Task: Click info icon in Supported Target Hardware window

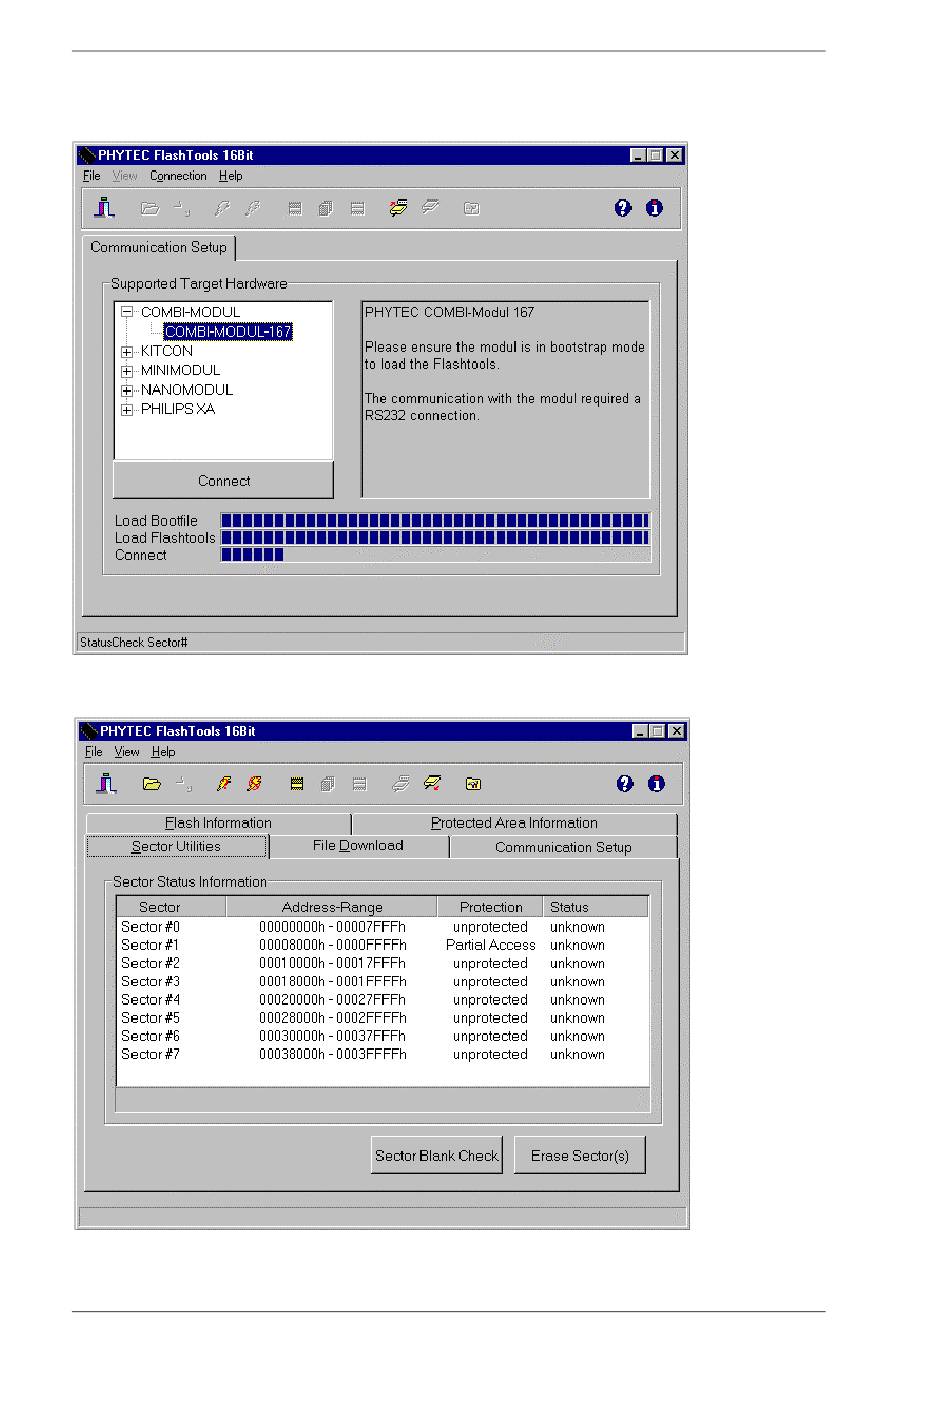Action: (x=654, y=208)
